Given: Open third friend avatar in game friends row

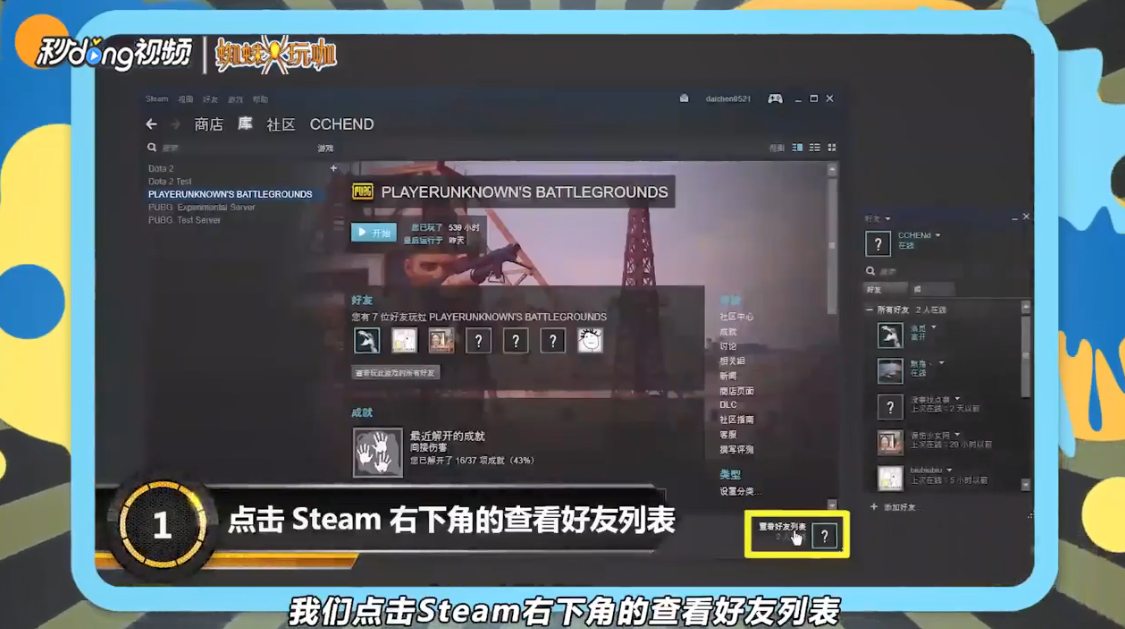Looking at the screenshot, I should pos(441,340).
